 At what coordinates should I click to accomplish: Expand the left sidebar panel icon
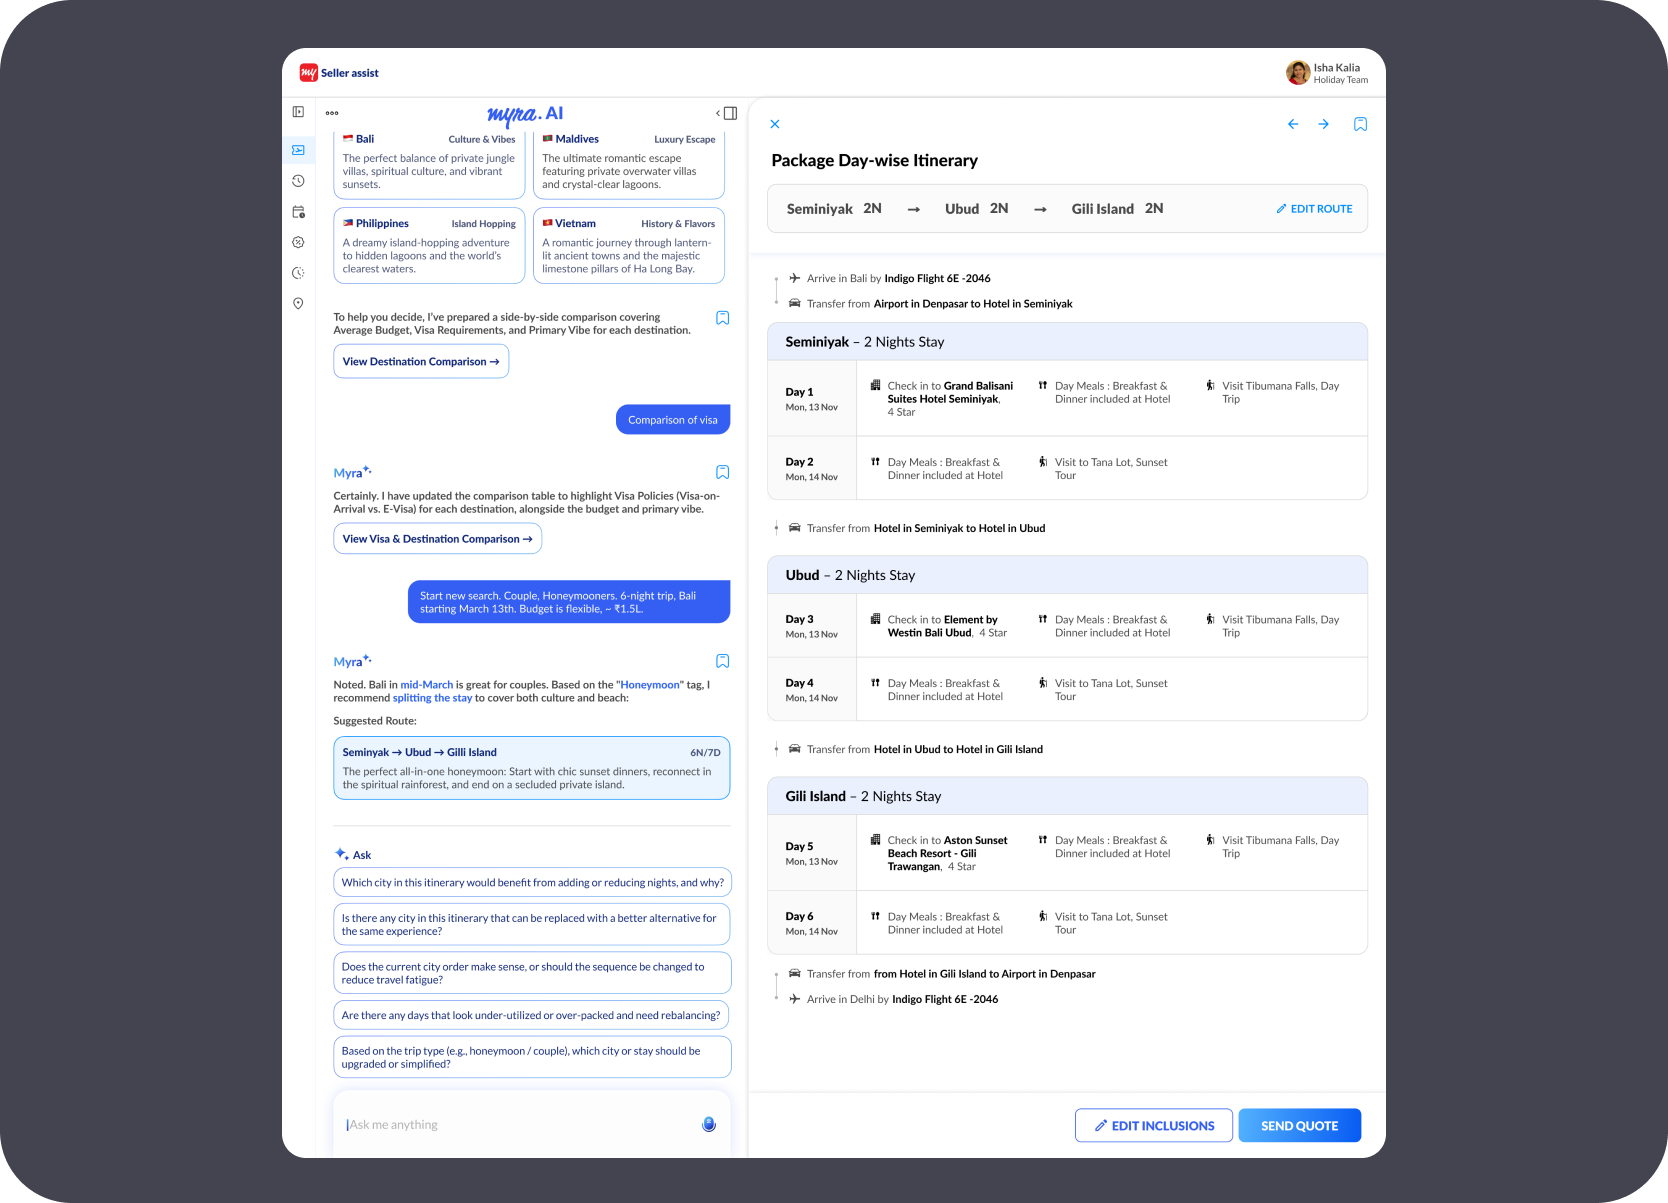(x=298, y=112)
